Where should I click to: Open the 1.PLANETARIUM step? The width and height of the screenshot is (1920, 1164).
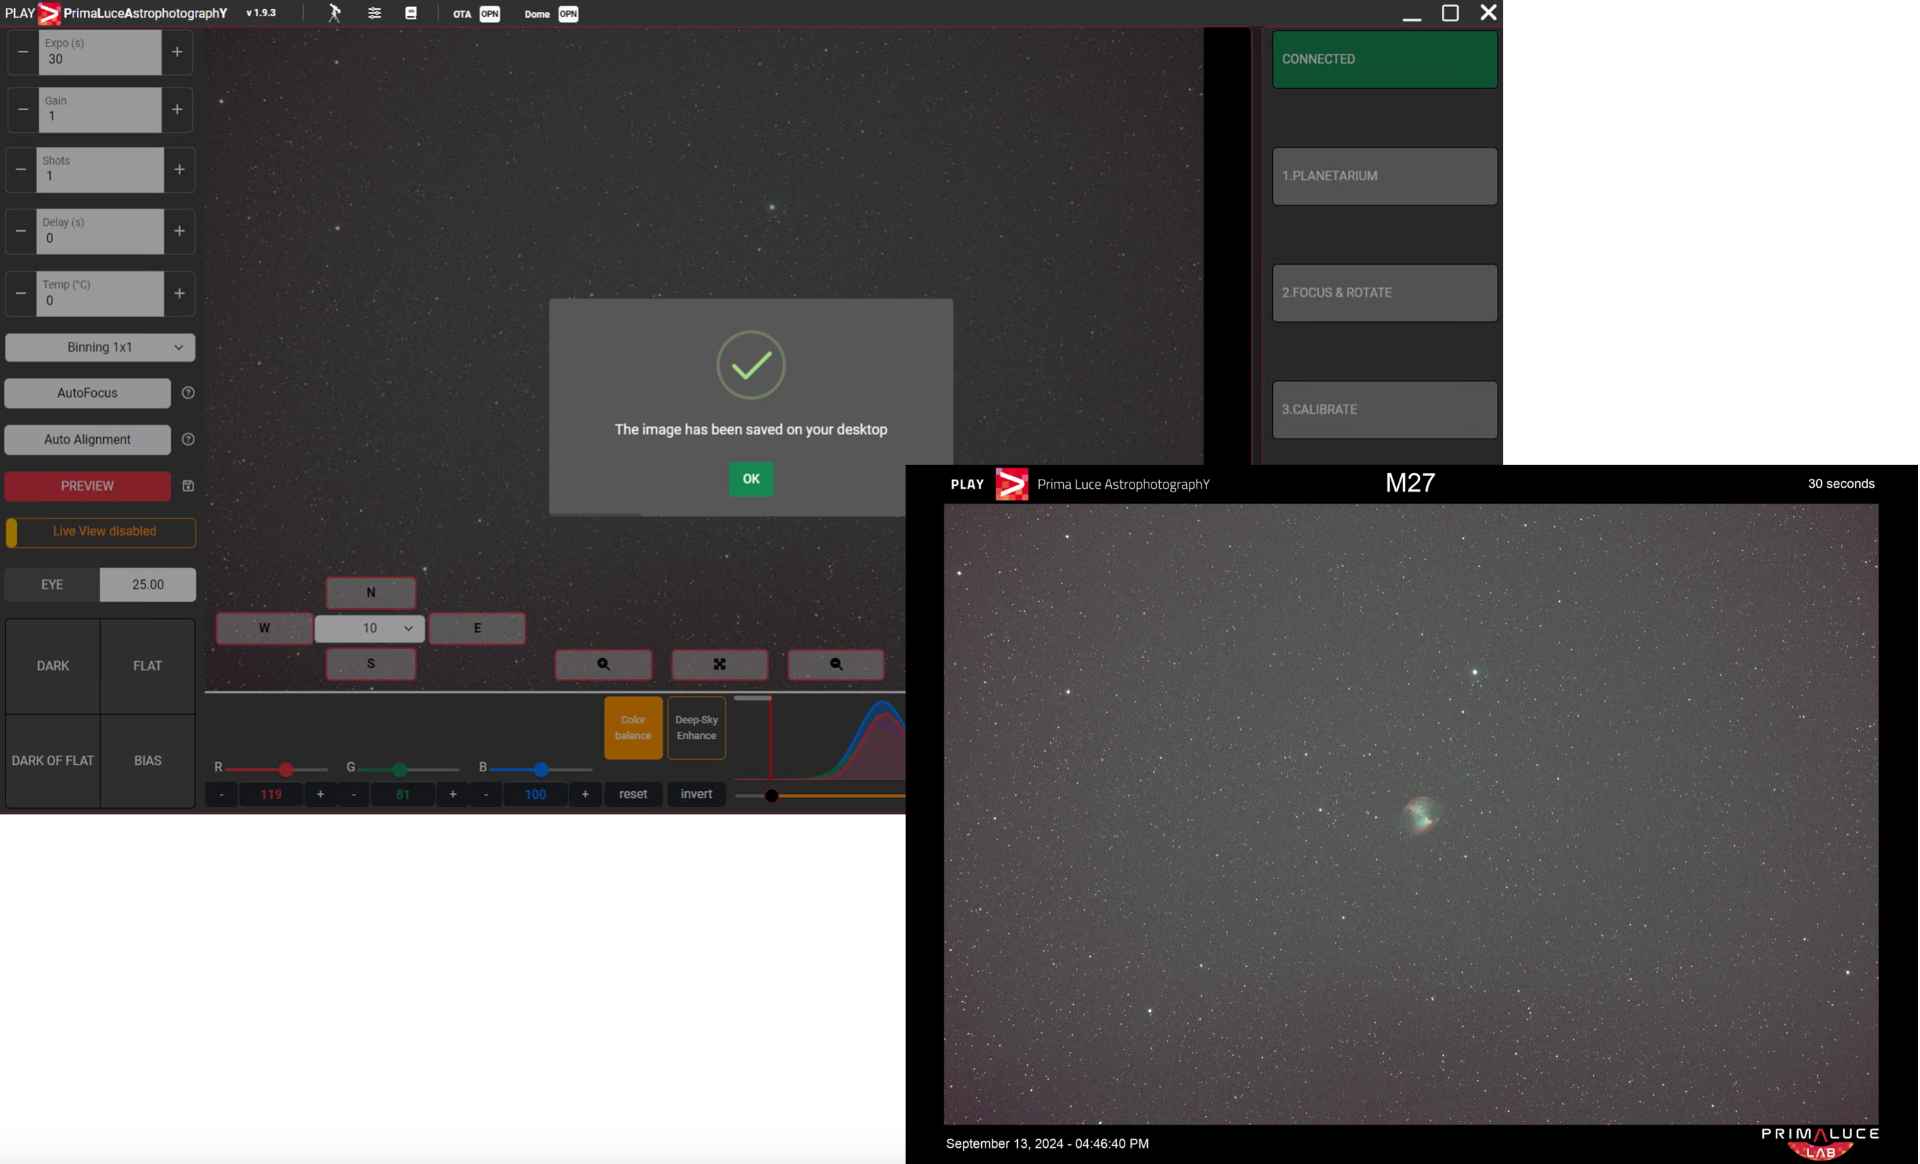coord(1384,176)
